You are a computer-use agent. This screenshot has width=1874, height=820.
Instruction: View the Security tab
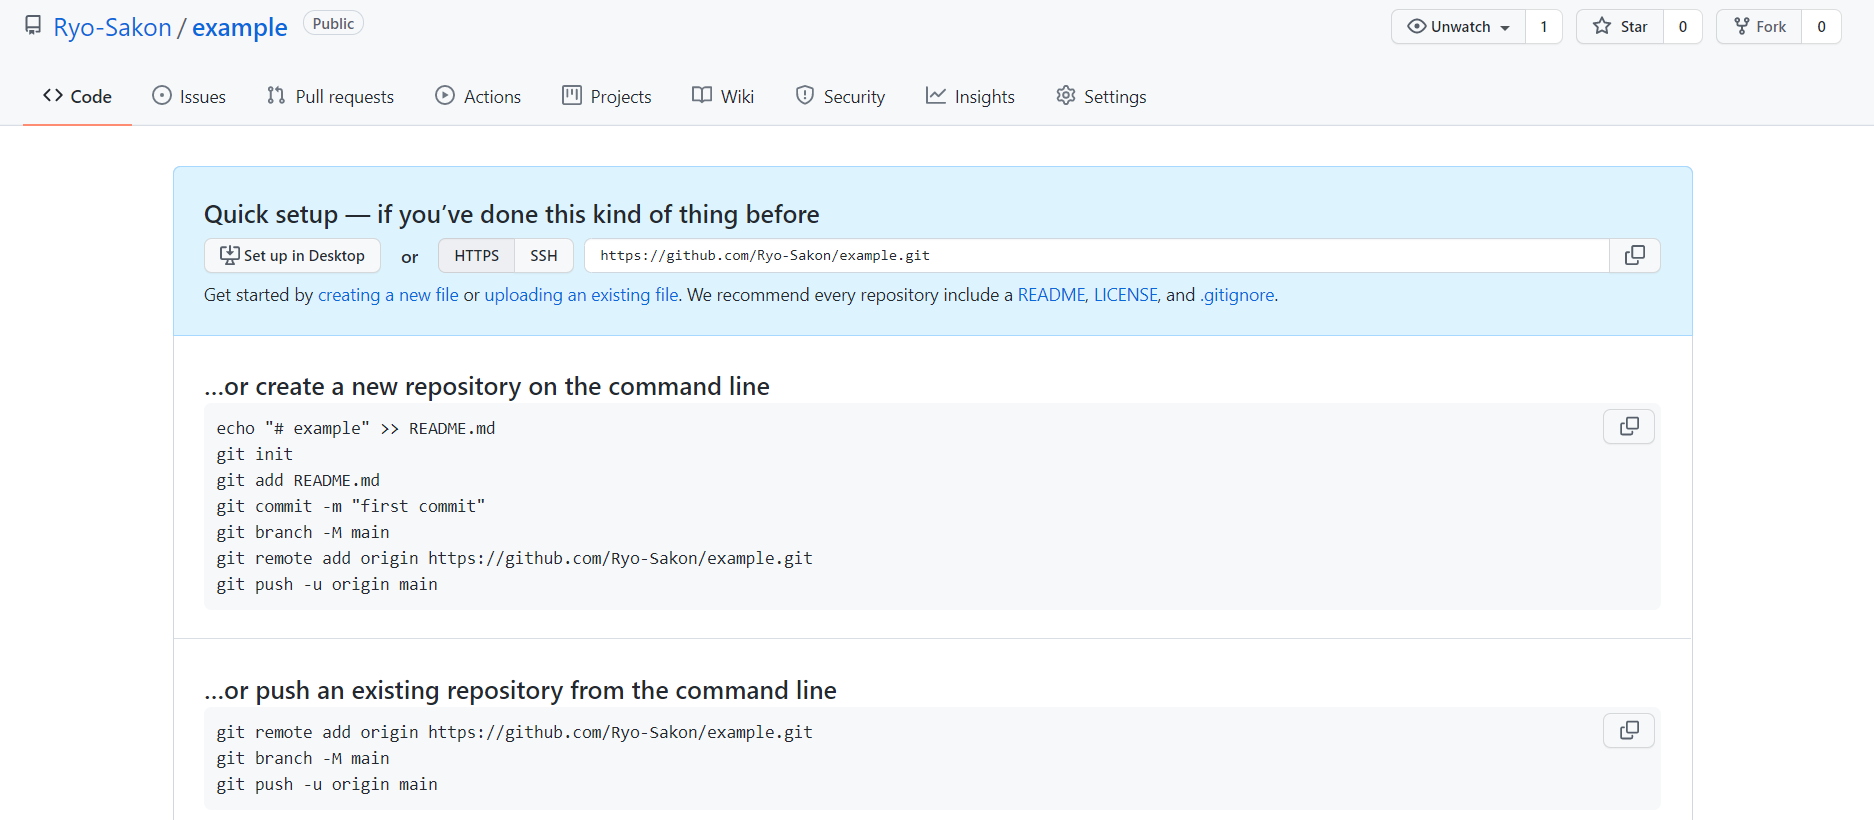pyautogui.click(x=840, y=96)
